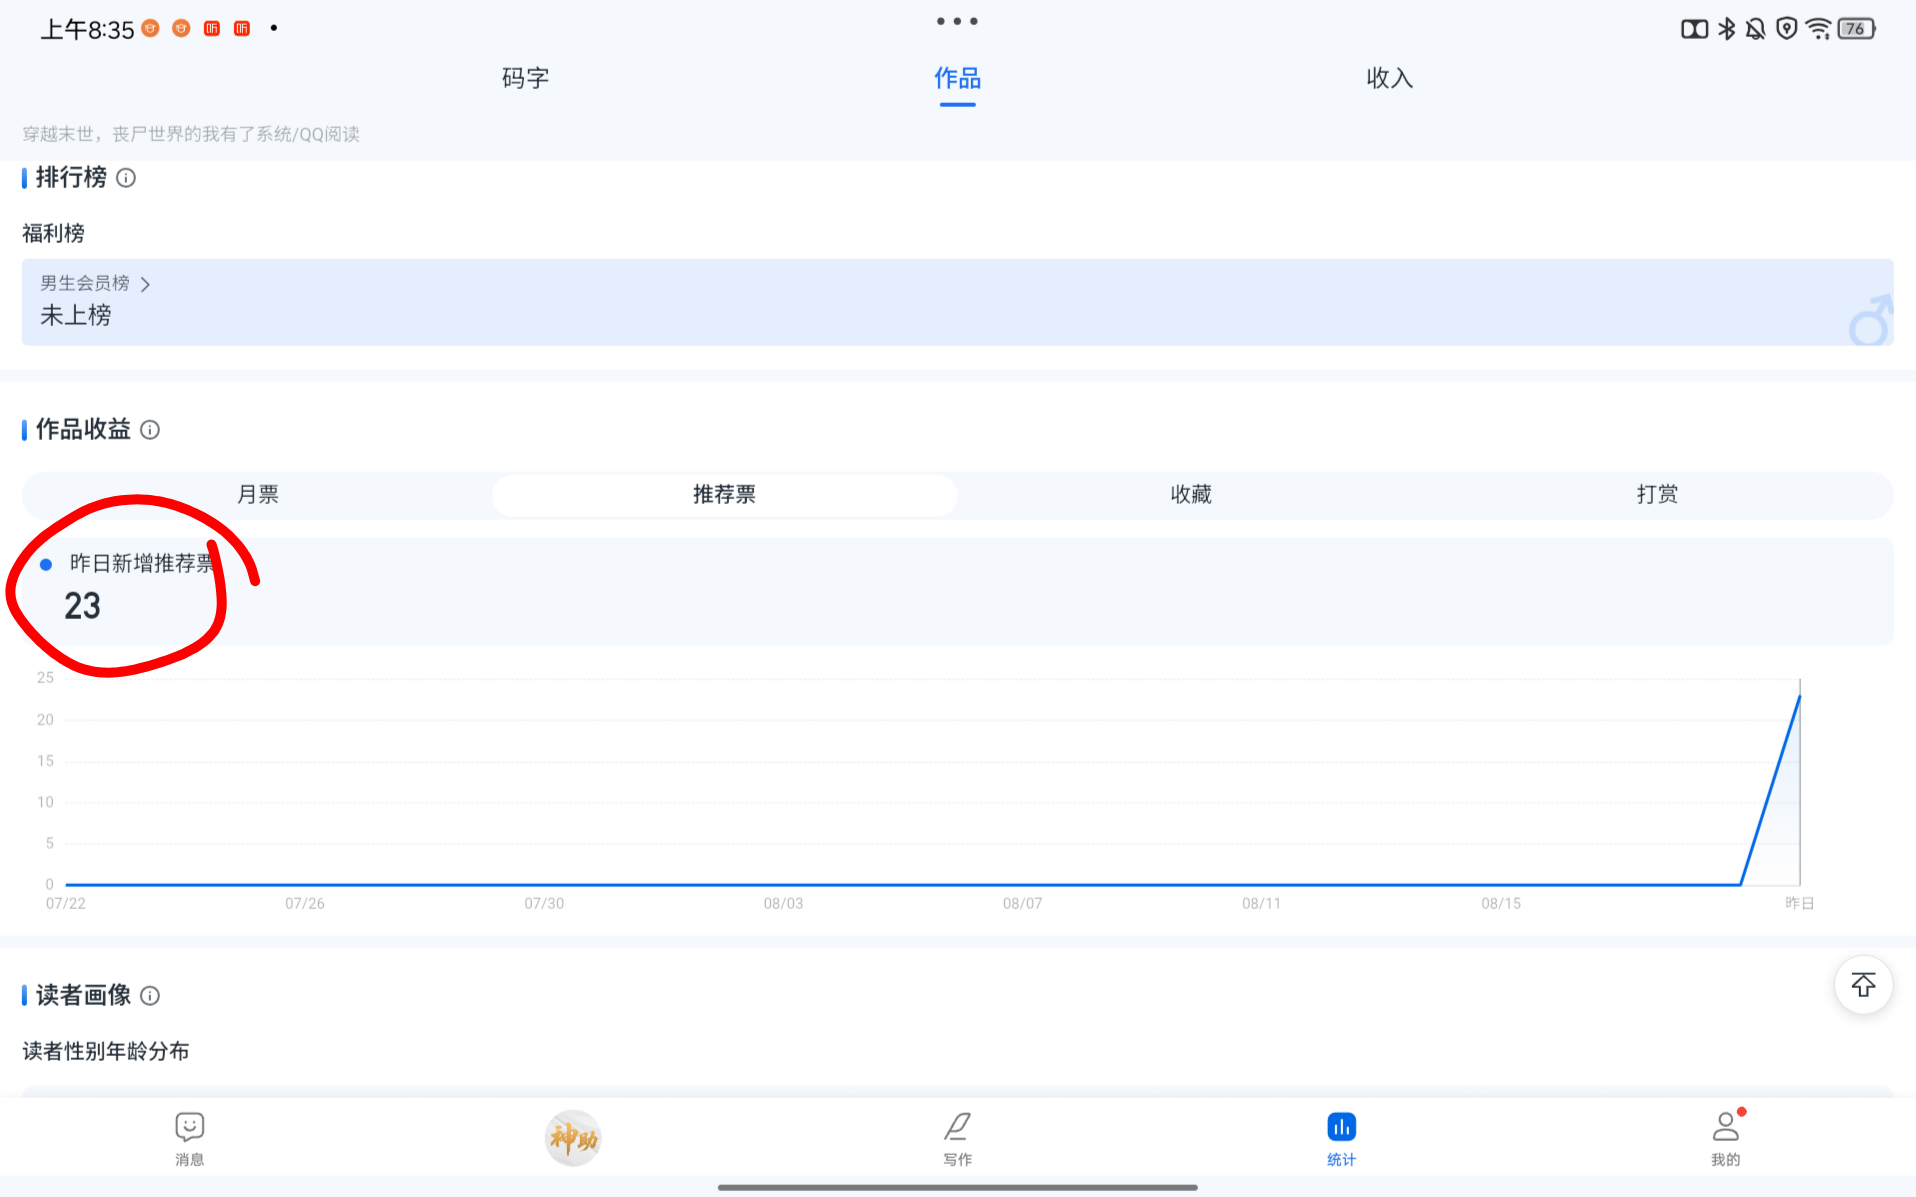The width and height of the screenshot is (1916, 1197).
Task: Click info icon beside 作品收益
Action: tap(150, 430)
